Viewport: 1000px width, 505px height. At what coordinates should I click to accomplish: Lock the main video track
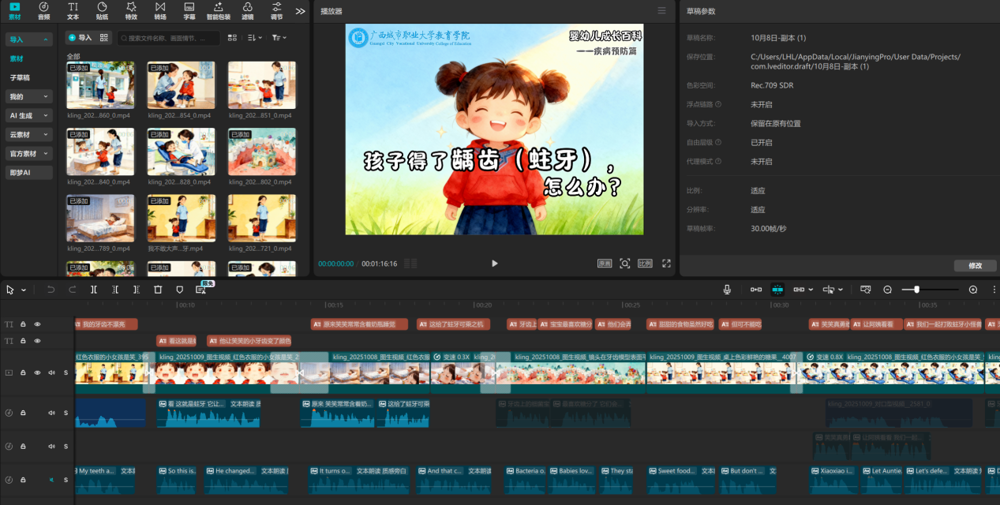24,372
